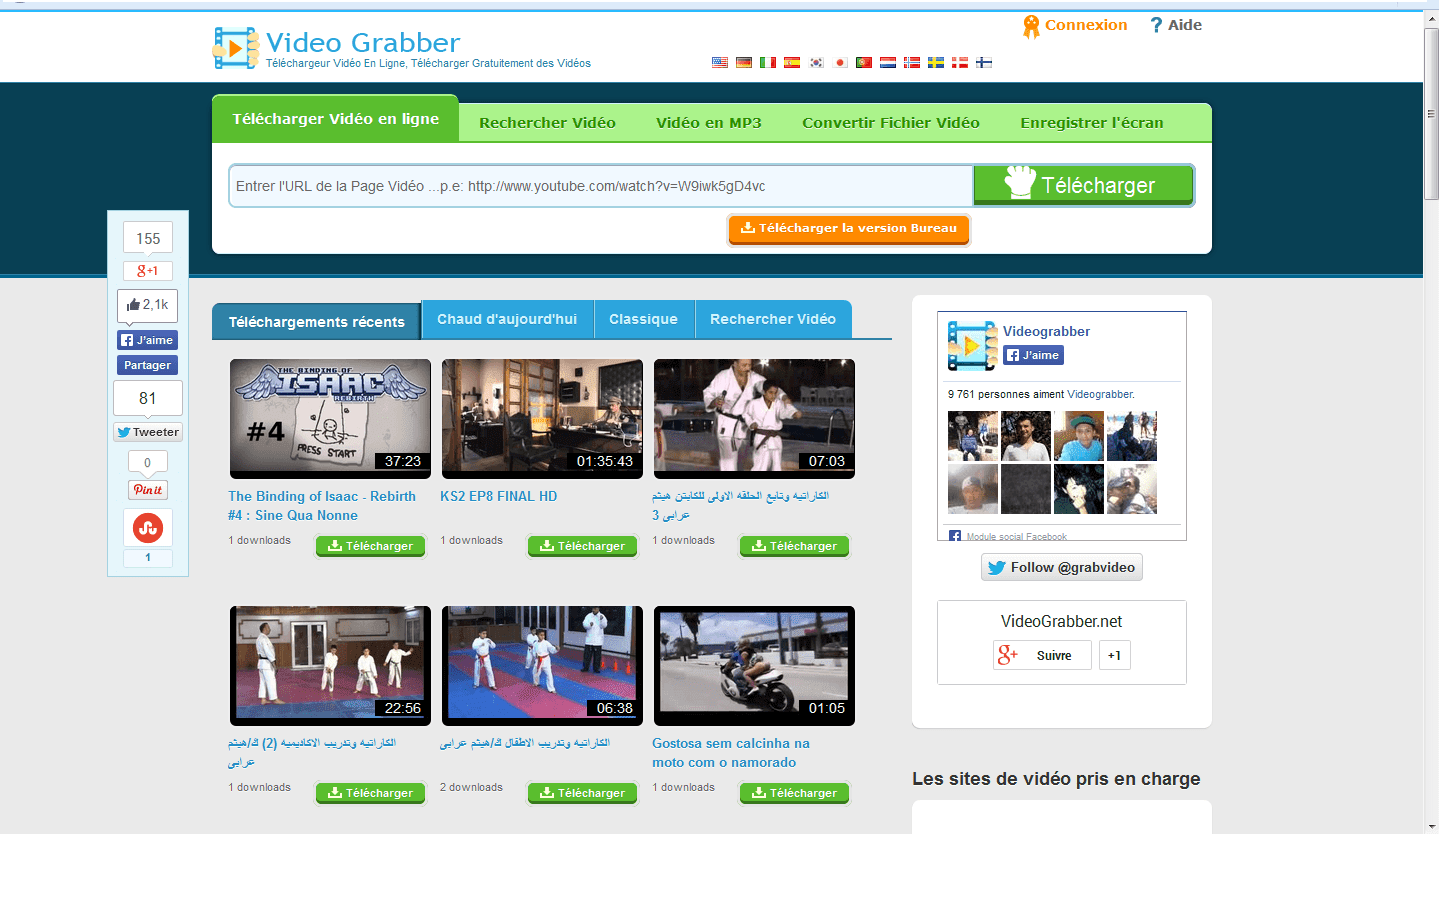
Task: Download the Binding of Isaac video
Action: pos(370,546)
